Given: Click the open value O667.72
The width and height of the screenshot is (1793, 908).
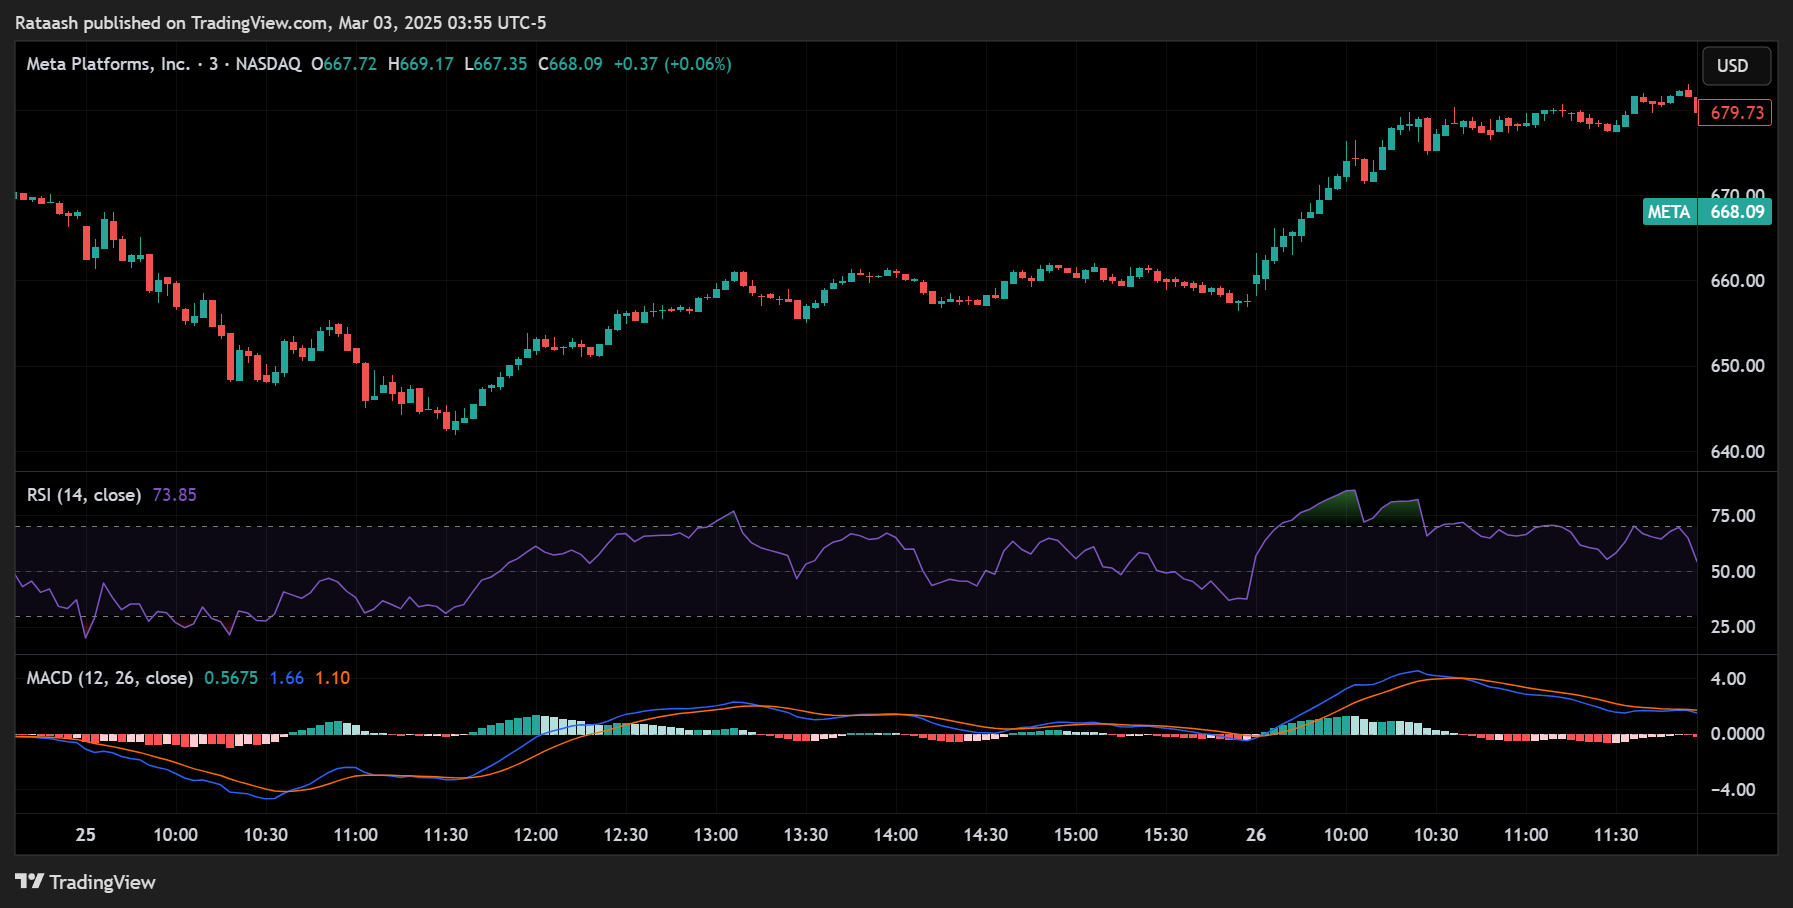Looking at the screenshot, I should click(x=344, y=64).
